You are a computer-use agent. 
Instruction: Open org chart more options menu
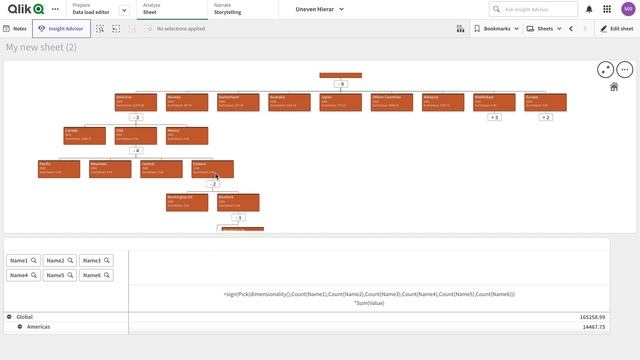point(625,70)
